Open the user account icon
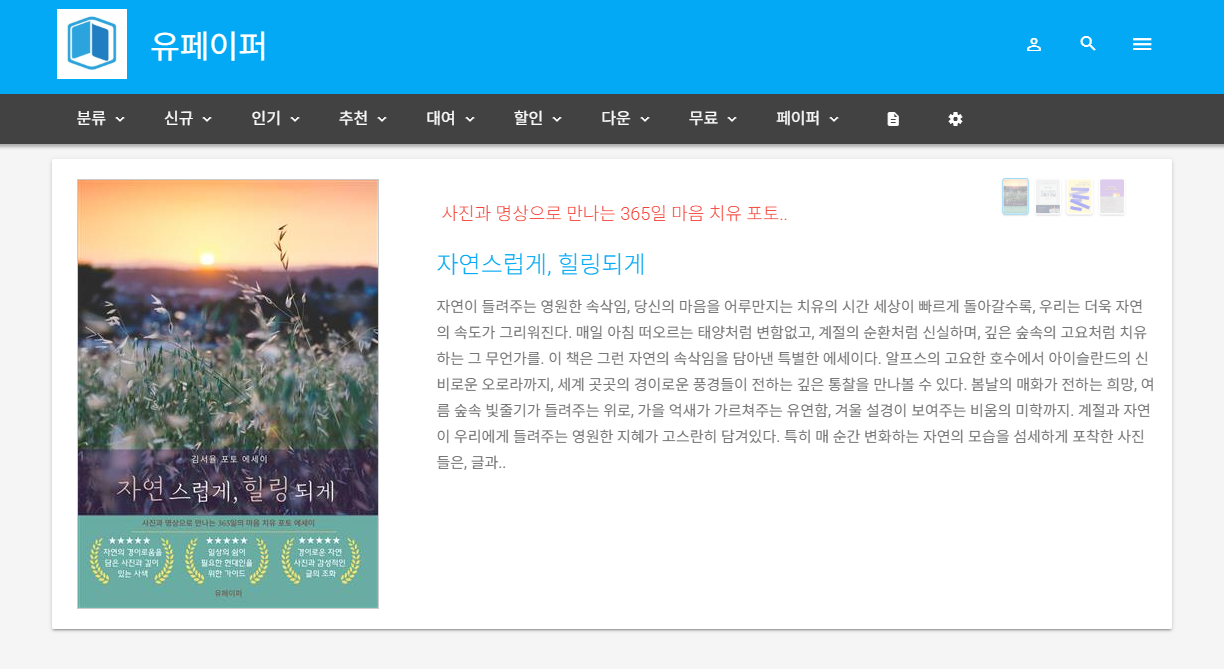The width and height of the screenshot is (1224, 669). click(x=1034, y=44)
